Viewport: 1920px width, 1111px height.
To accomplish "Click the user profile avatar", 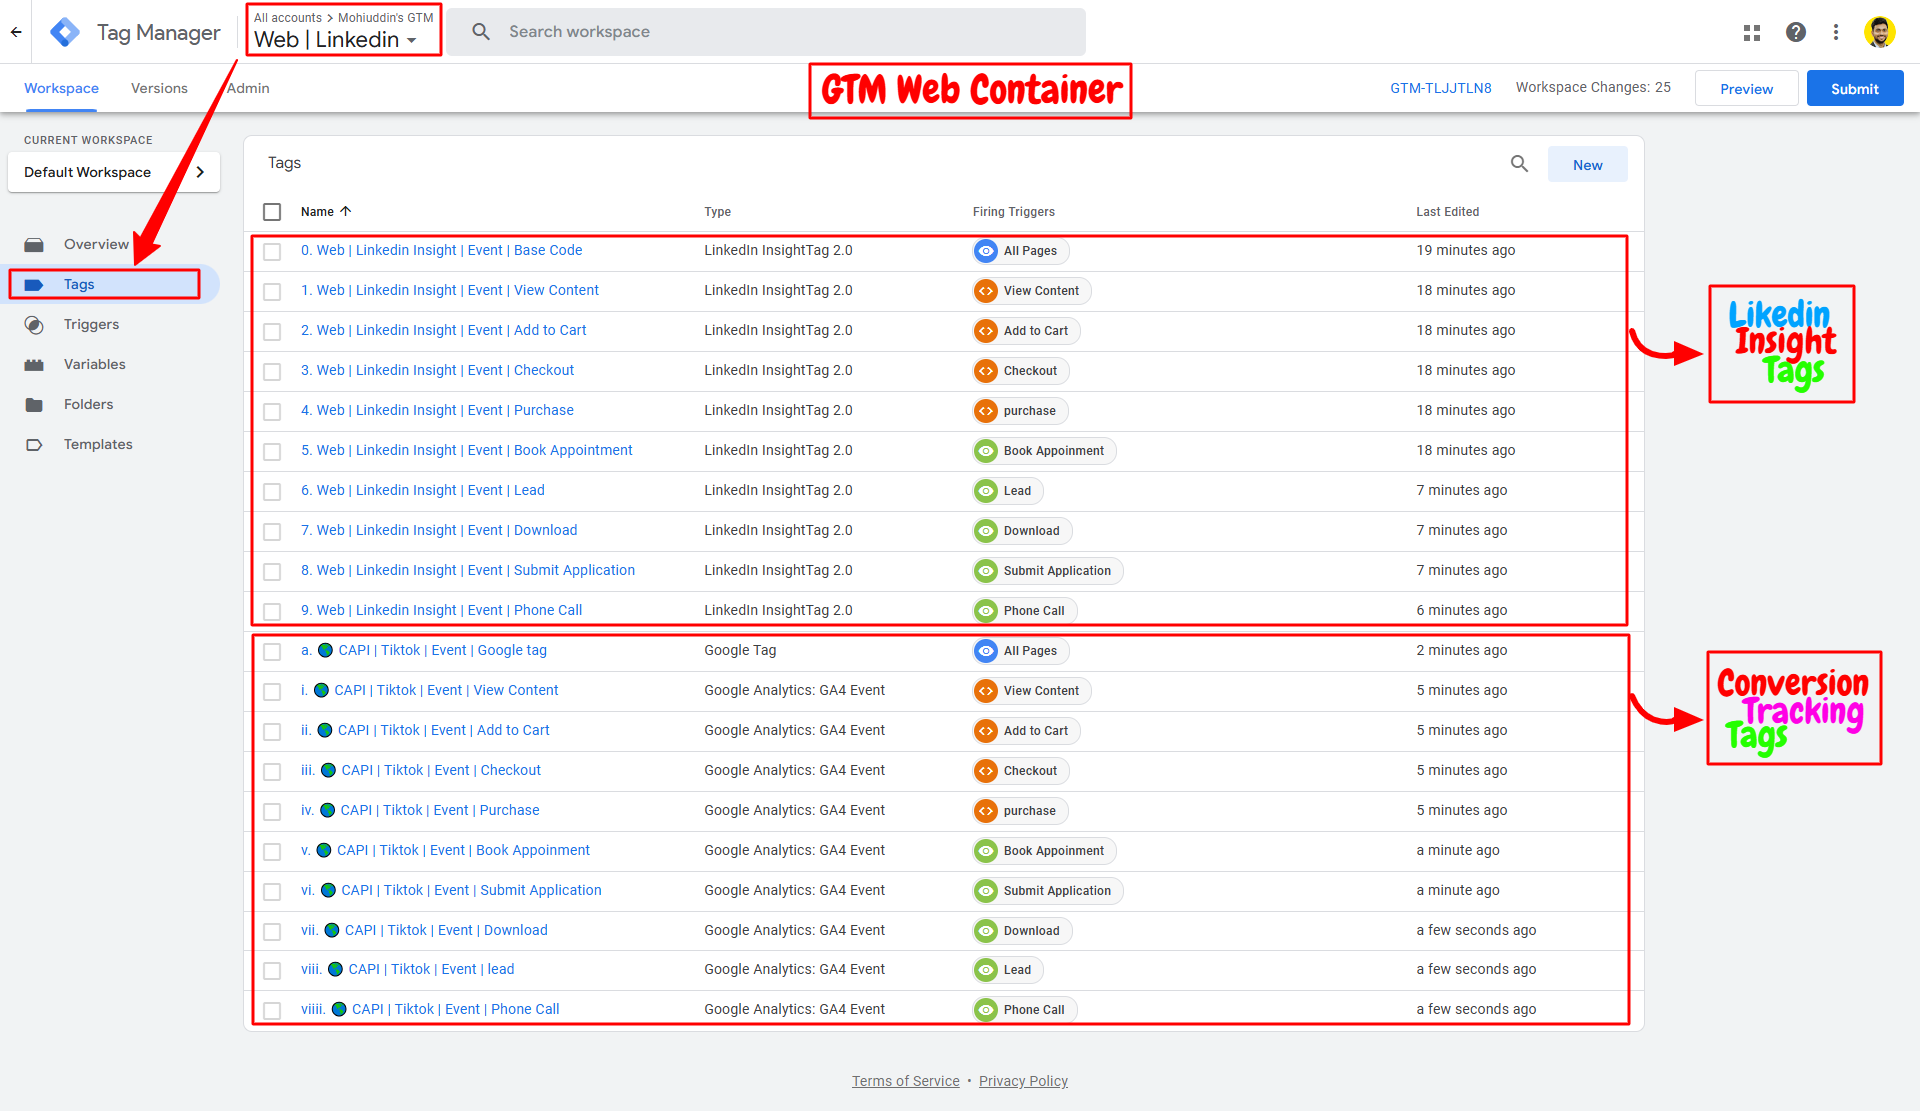I will [x=1879, y=32].
